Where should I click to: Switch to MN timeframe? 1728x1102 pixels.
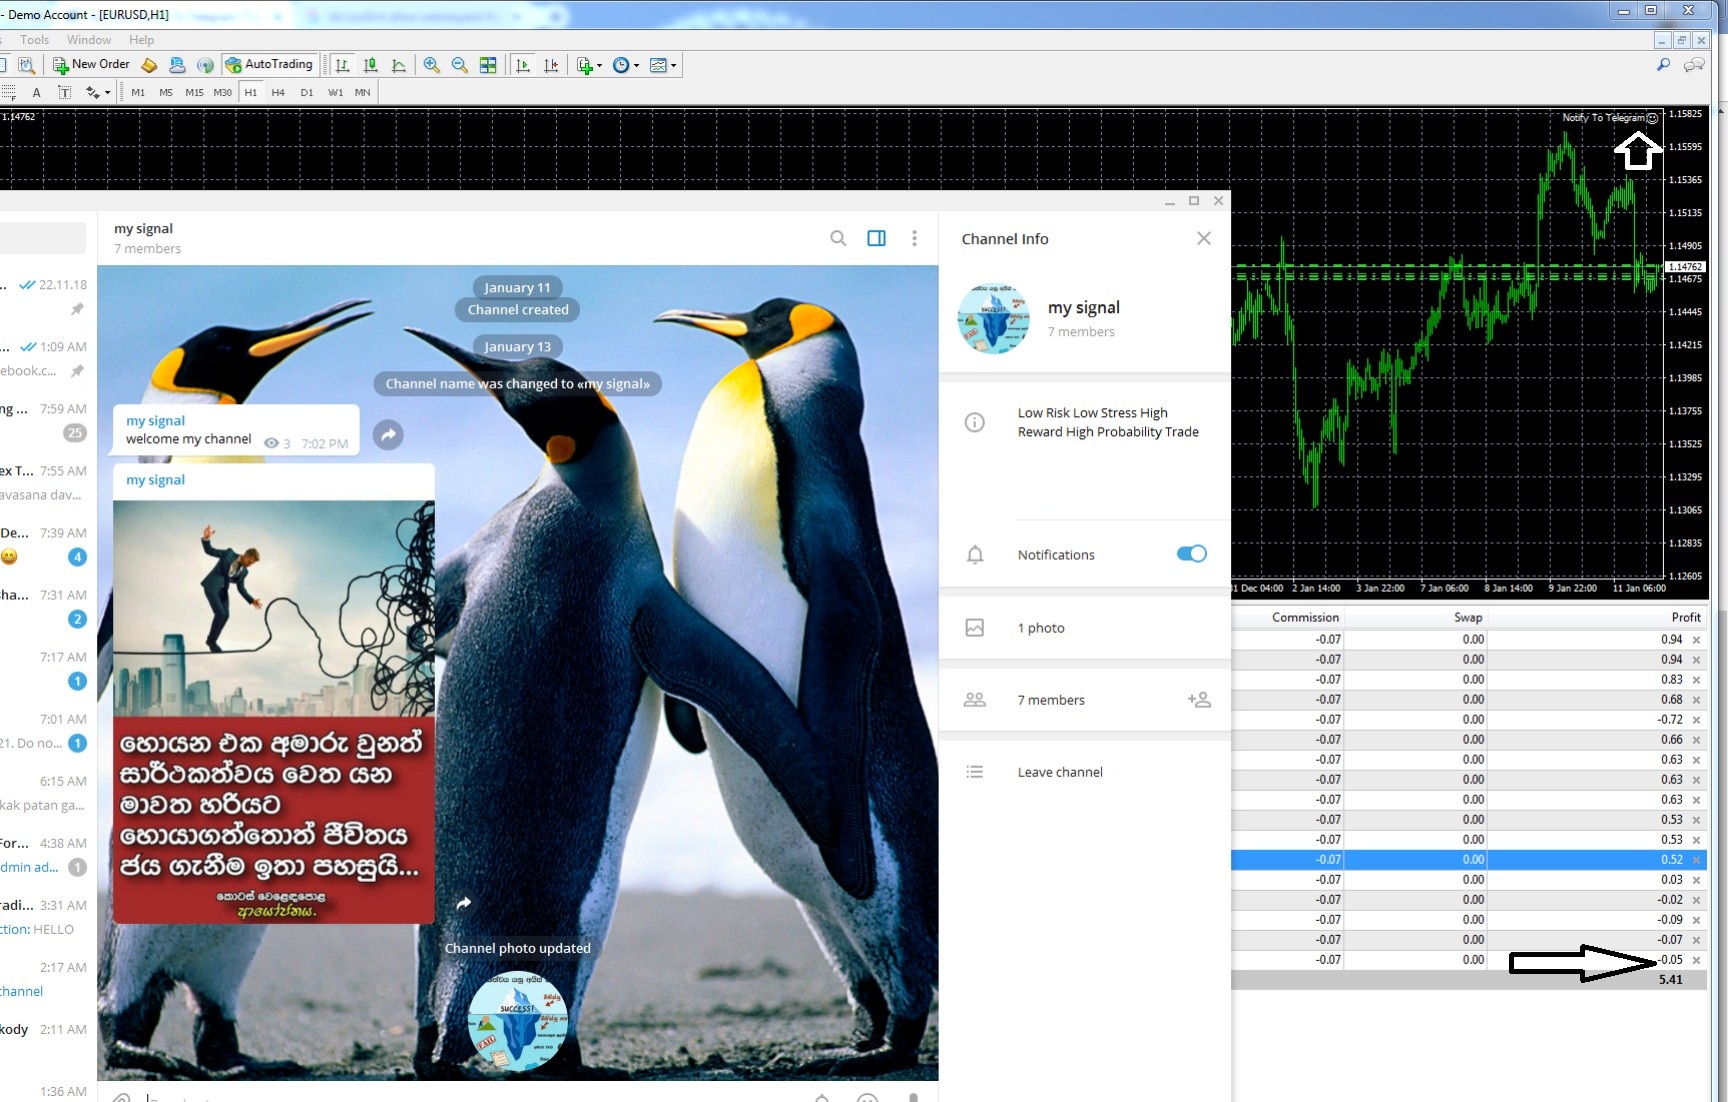point(362,92)
